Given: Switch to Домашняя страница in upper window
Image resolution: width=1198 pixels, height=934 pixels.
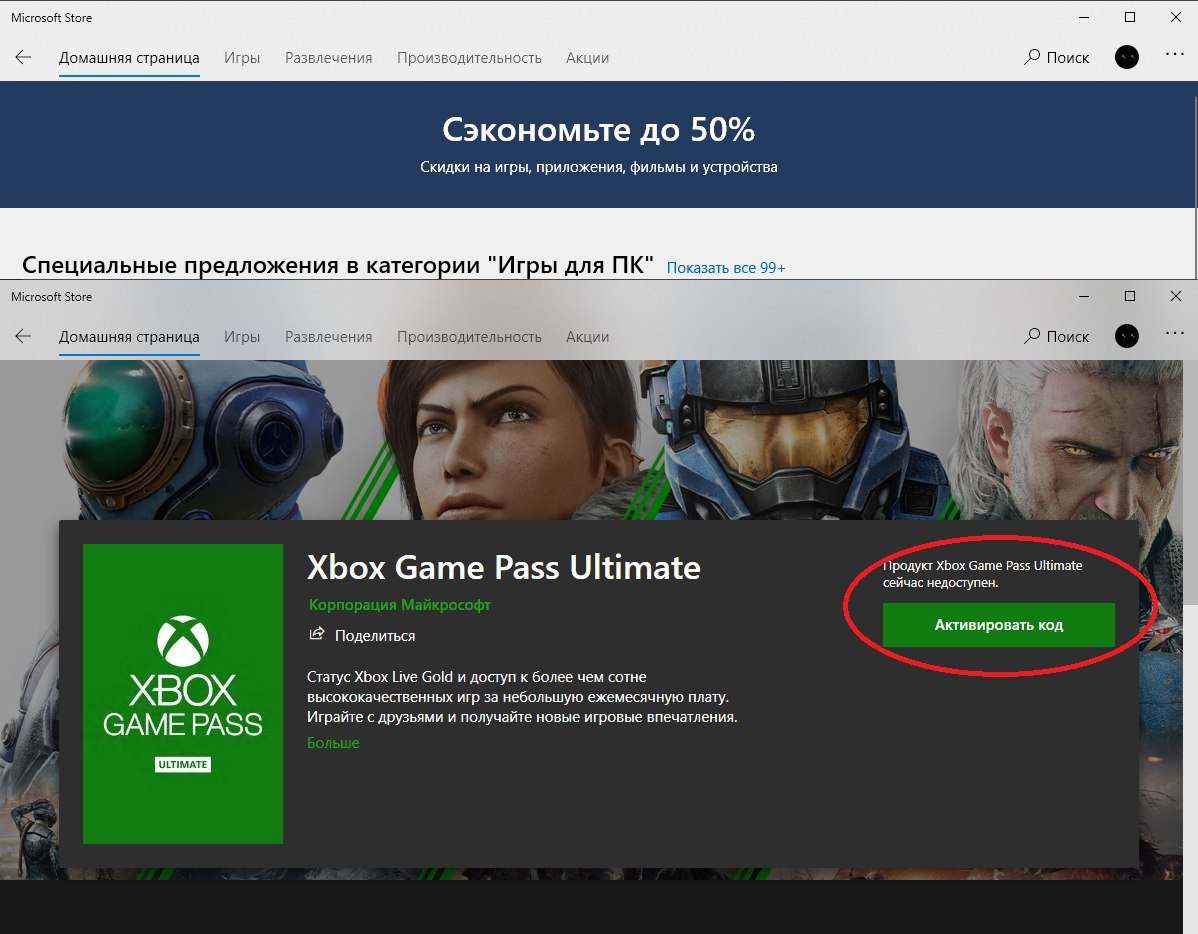Looking at the screenshot, I should pyautogui.click(x=129, y=58).
